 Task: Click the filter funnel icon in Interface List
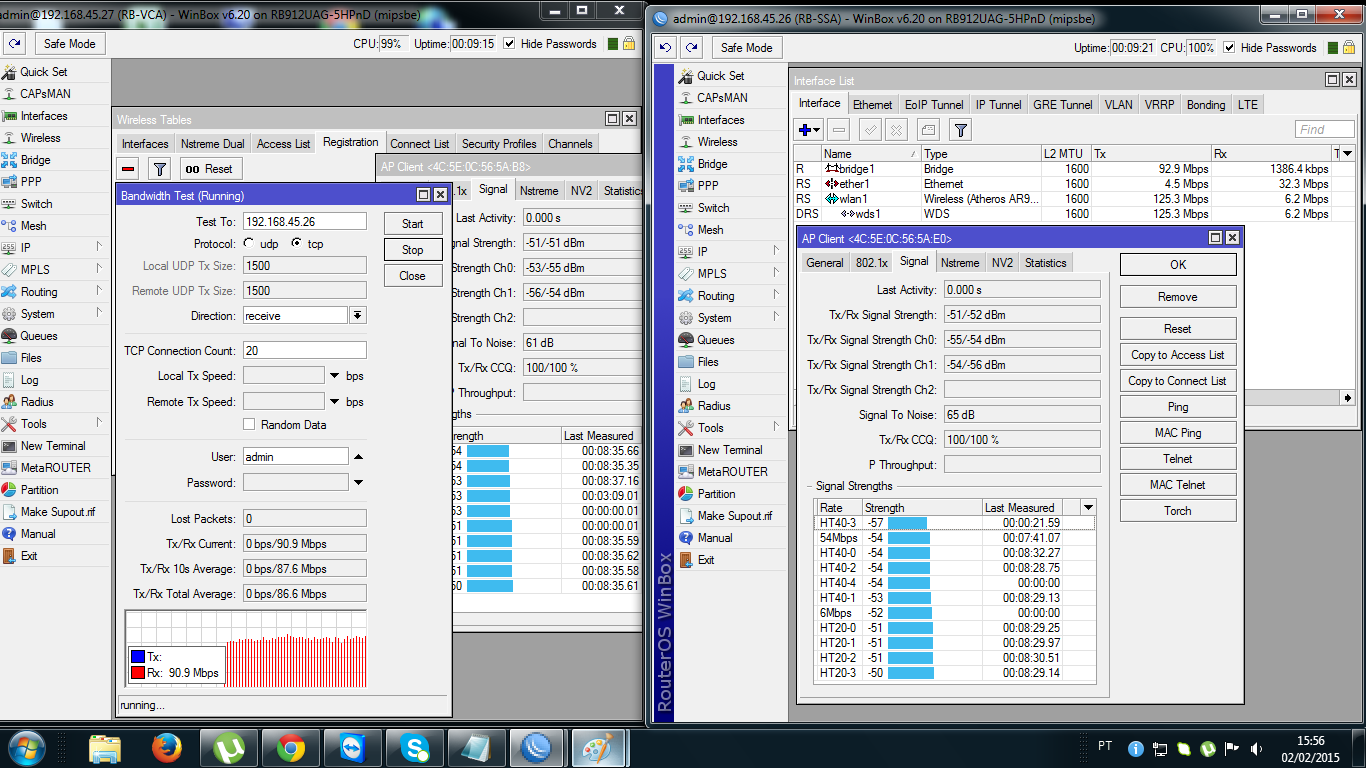pyautogui.click(x=960, y=130)
